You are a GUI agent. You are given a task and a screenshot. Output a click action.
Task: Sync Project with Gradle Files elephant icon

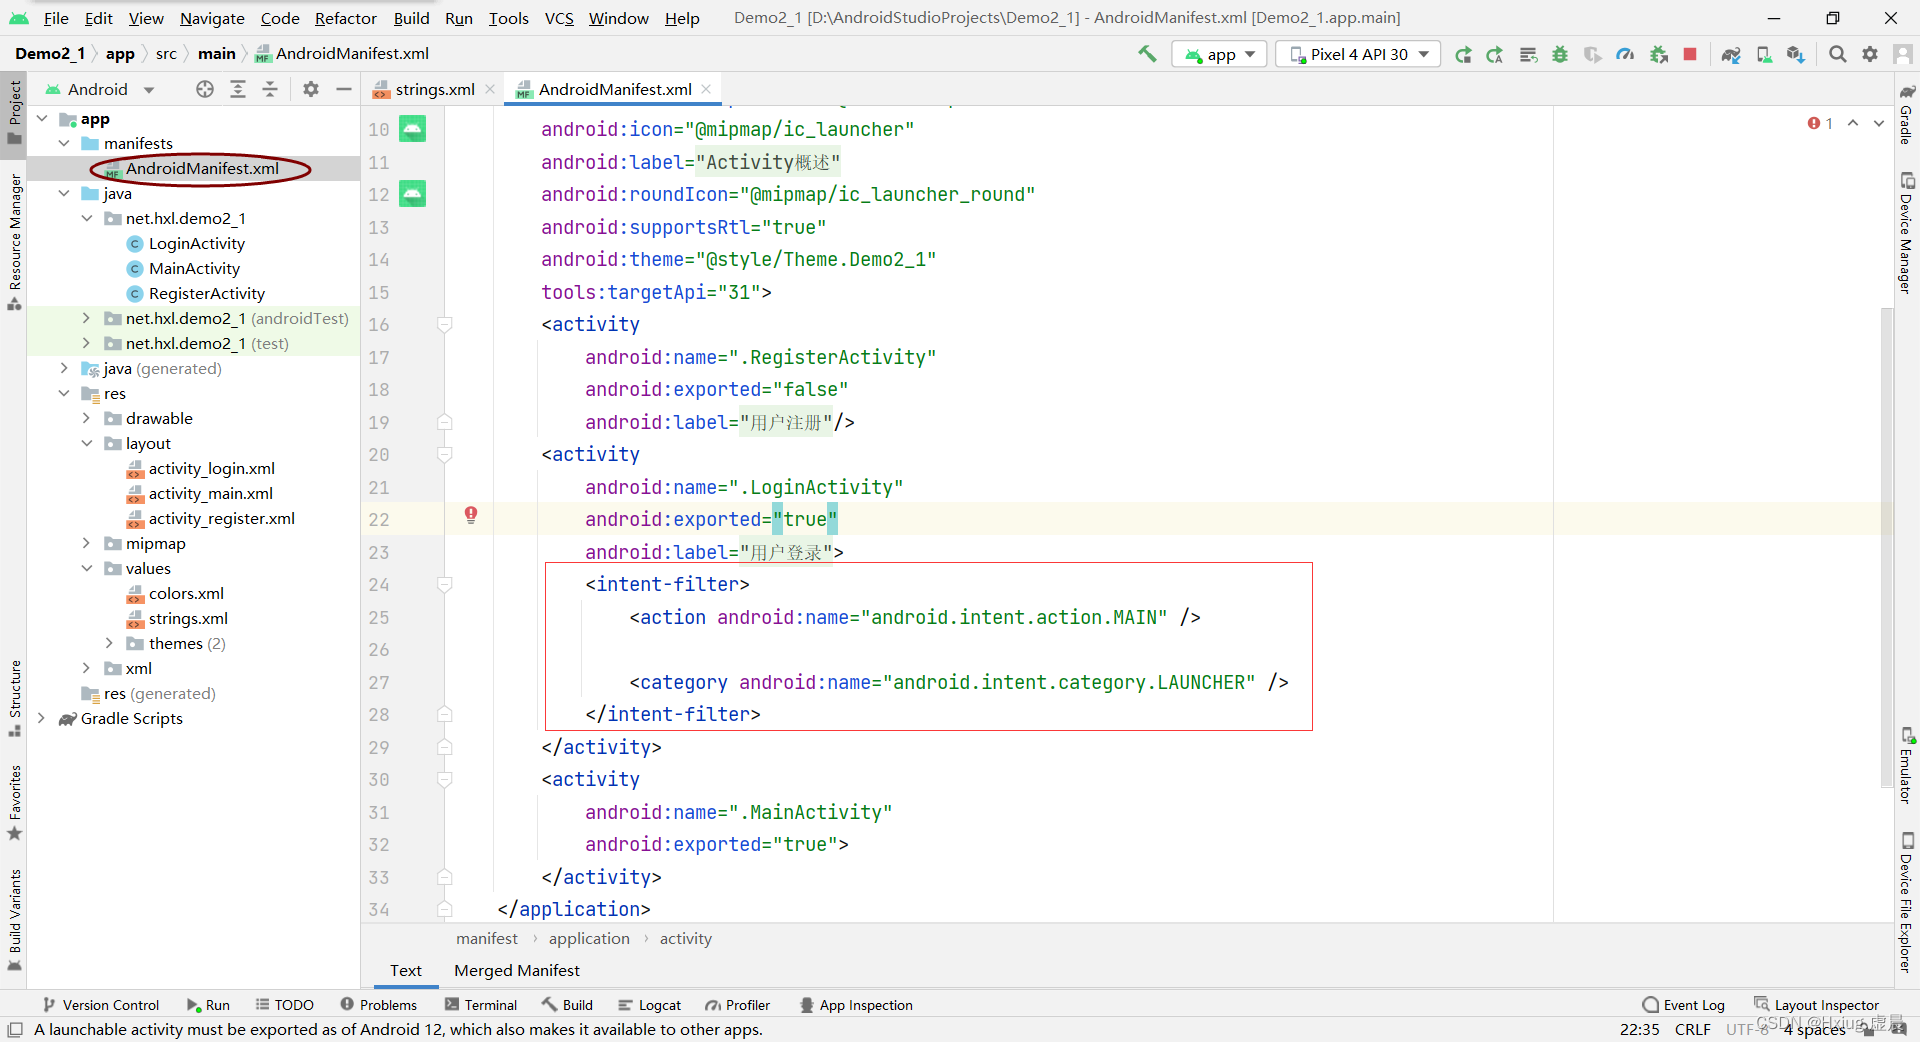click(1731, 54)
